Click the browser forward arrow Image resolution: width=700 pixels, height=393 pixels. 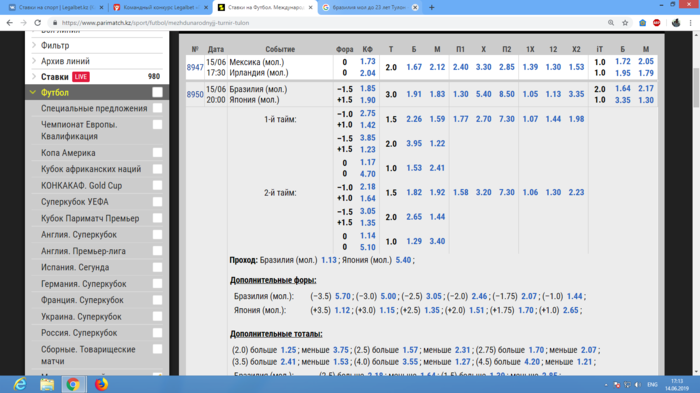[23, 23]
